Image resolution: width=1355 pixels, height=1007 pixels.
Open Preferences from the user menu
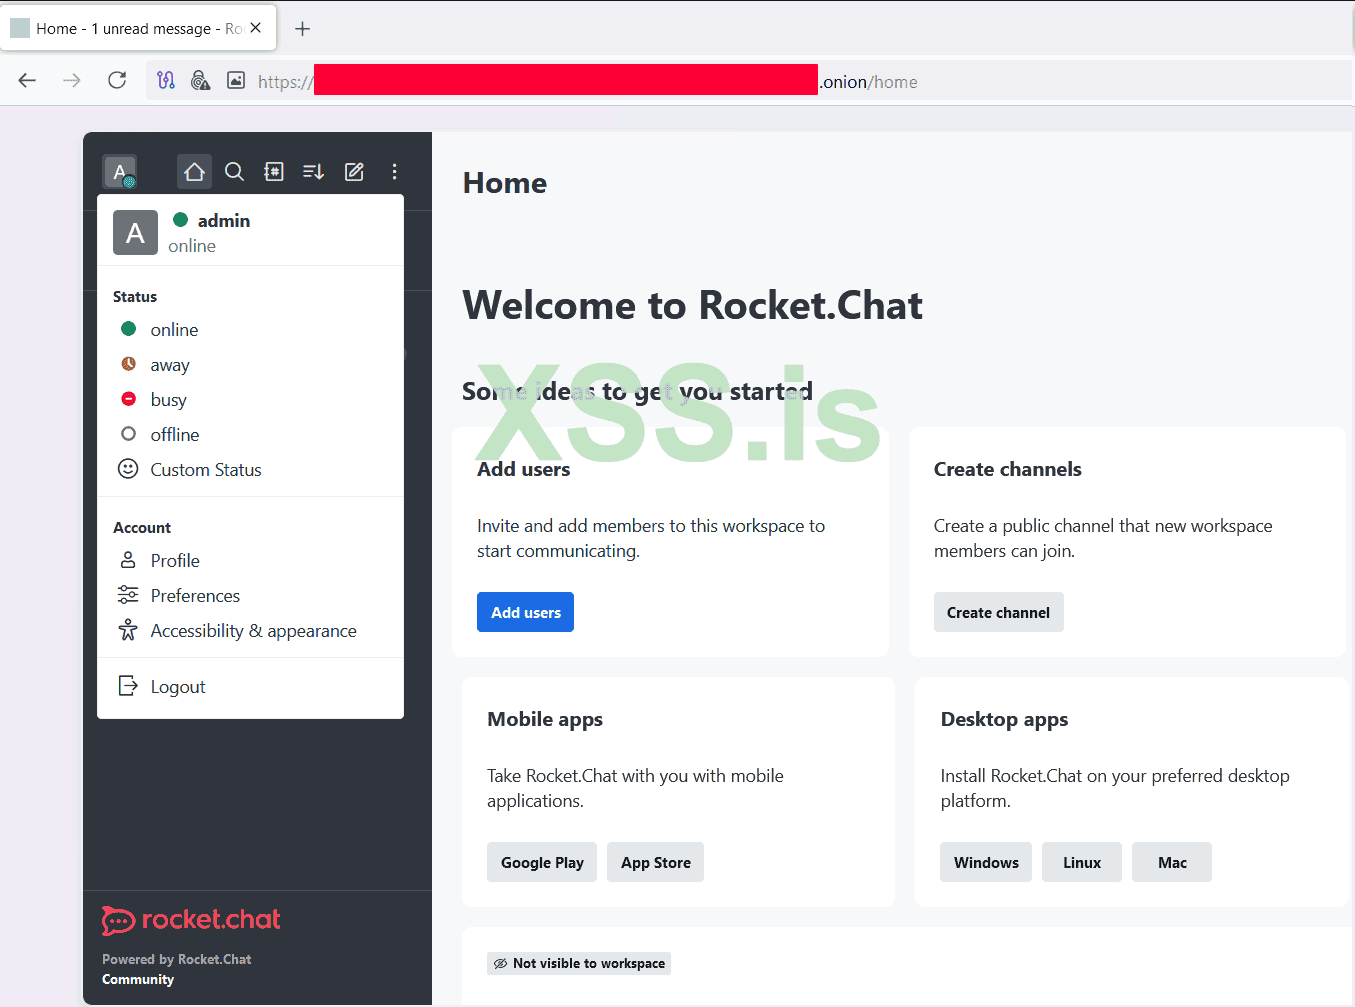pyautogui.click(x=250, y=596)
